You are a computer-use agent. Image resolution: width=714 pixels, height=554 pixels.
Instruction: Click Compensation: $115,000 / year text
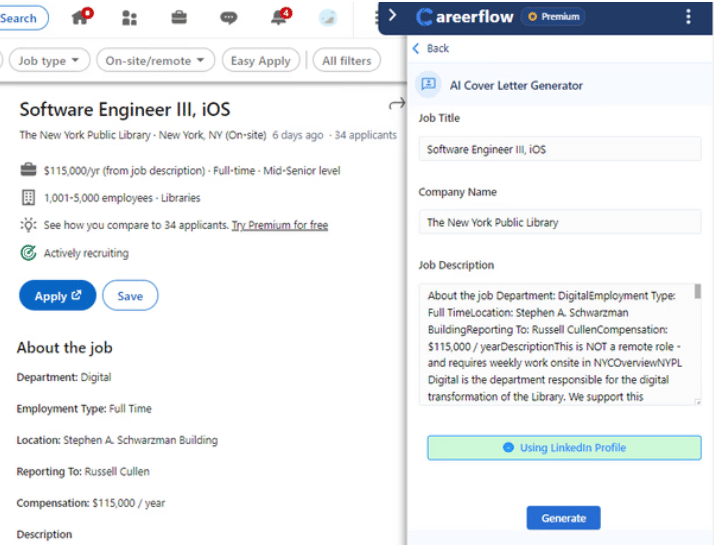pyautogui.click(x=91, y=503)
